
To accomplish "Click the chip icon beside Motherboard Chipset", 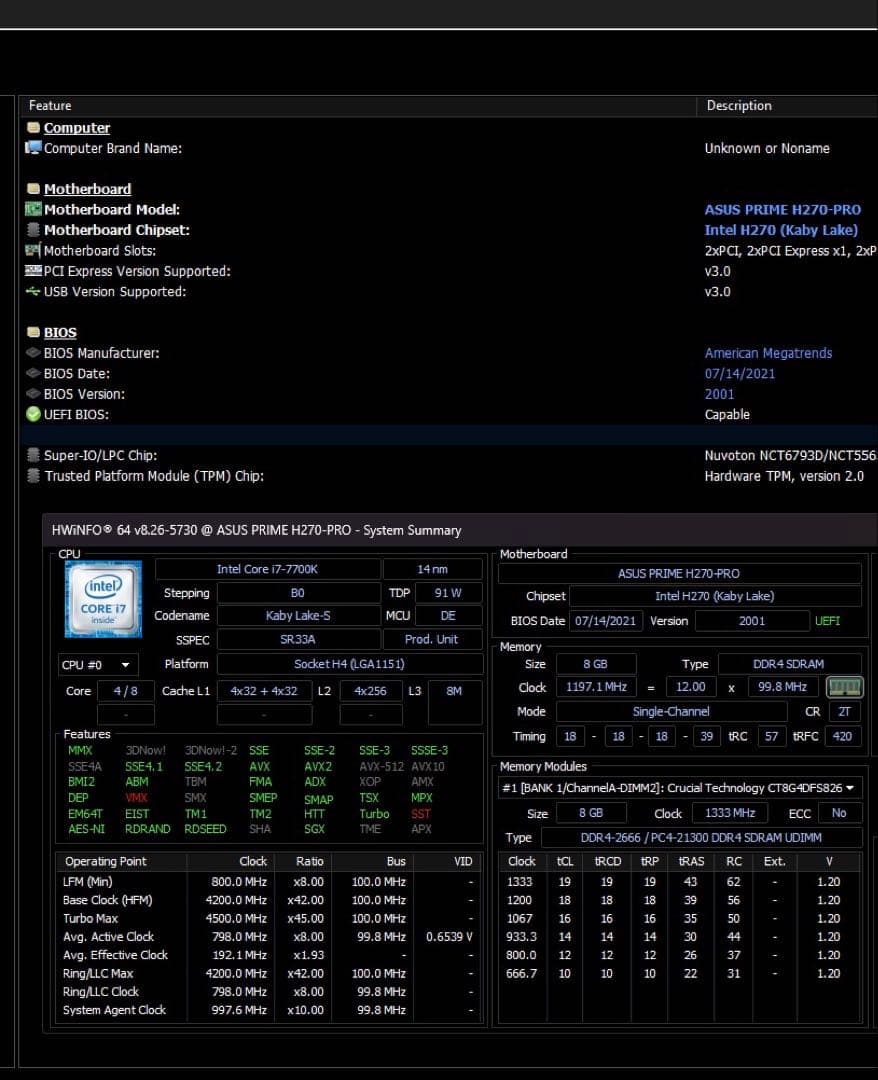I will click(x=32, y=230).
